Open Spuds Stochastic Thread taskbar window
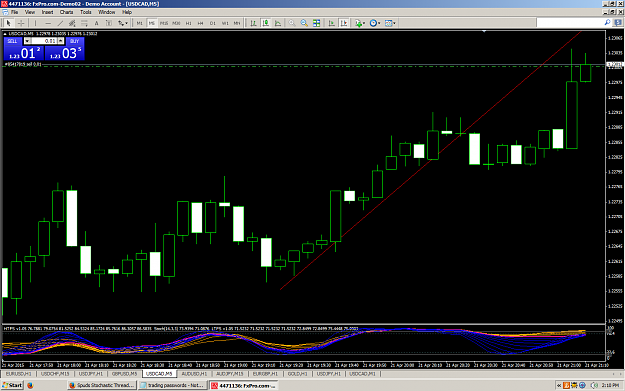This screenshot has height=391, width=625. click(x=101, y=385)
